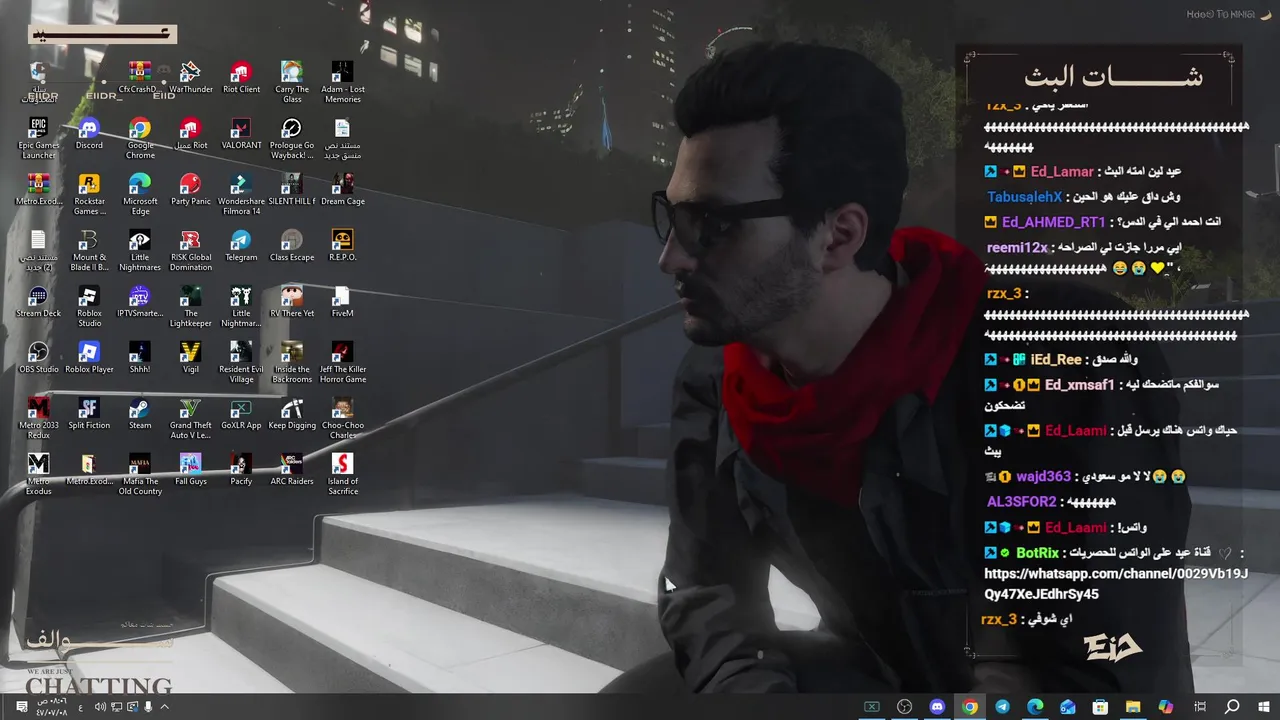Open Party Panic desktop shortcut
Screen dimensions: 1280x720
(190, 190)
